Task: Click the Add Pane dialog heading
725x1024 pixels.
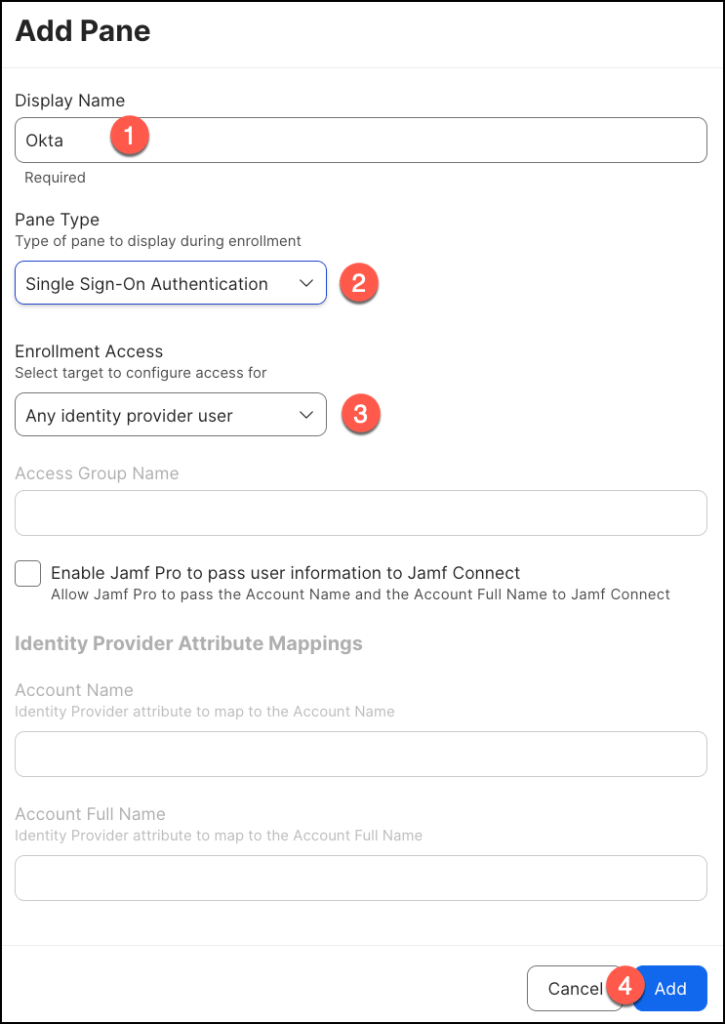Action: coord(83,31)
